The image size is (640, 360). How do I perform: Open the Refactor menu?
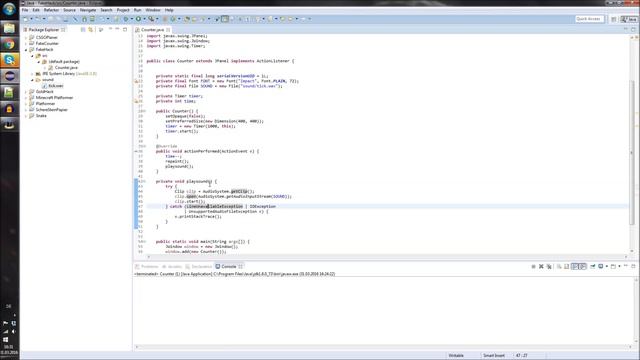pos(51,10)
